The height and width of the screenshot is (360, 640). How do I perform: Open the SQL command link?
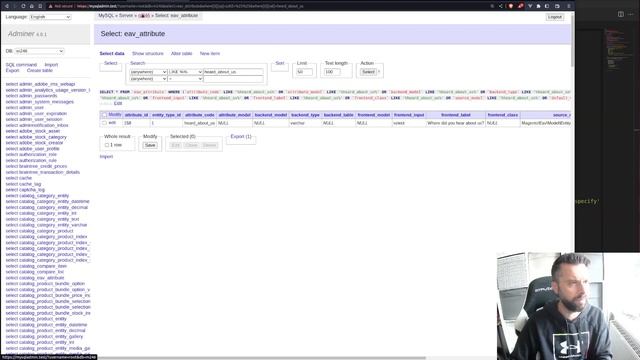(21, 65)
